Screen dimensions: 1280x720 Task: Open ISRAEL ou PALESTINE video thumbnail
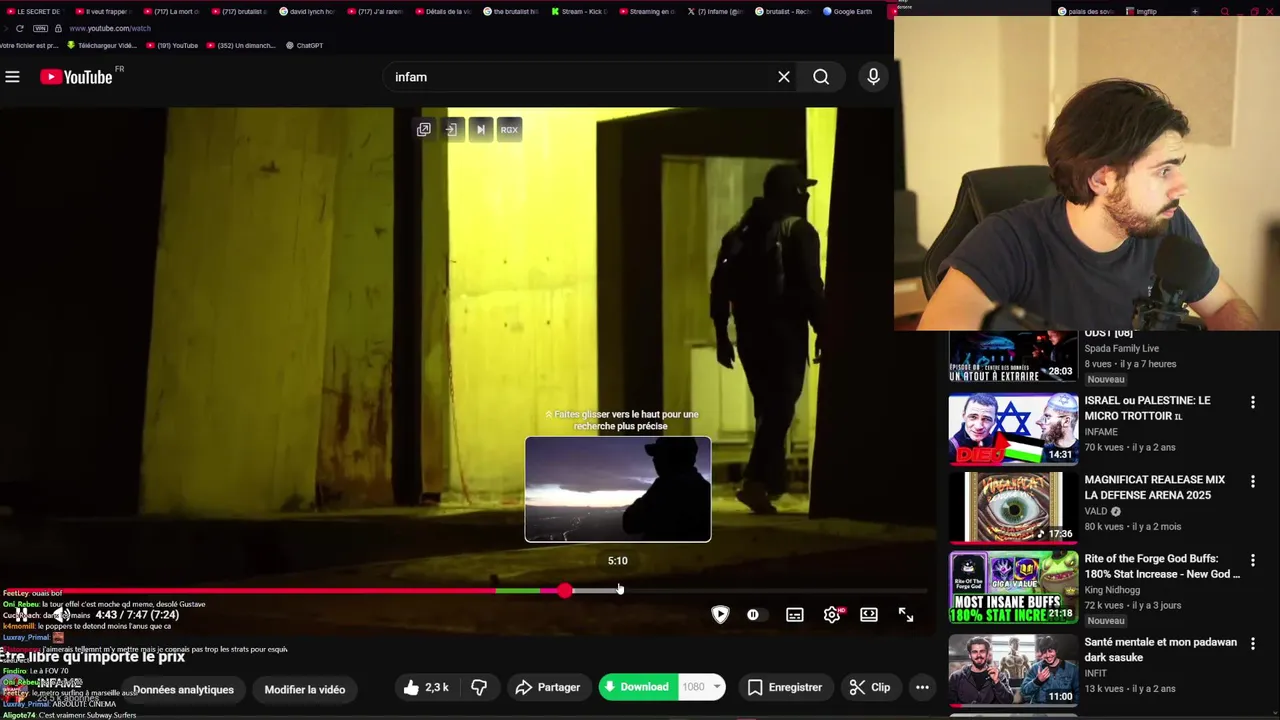pyautogui.click(x=1013, y=429)
